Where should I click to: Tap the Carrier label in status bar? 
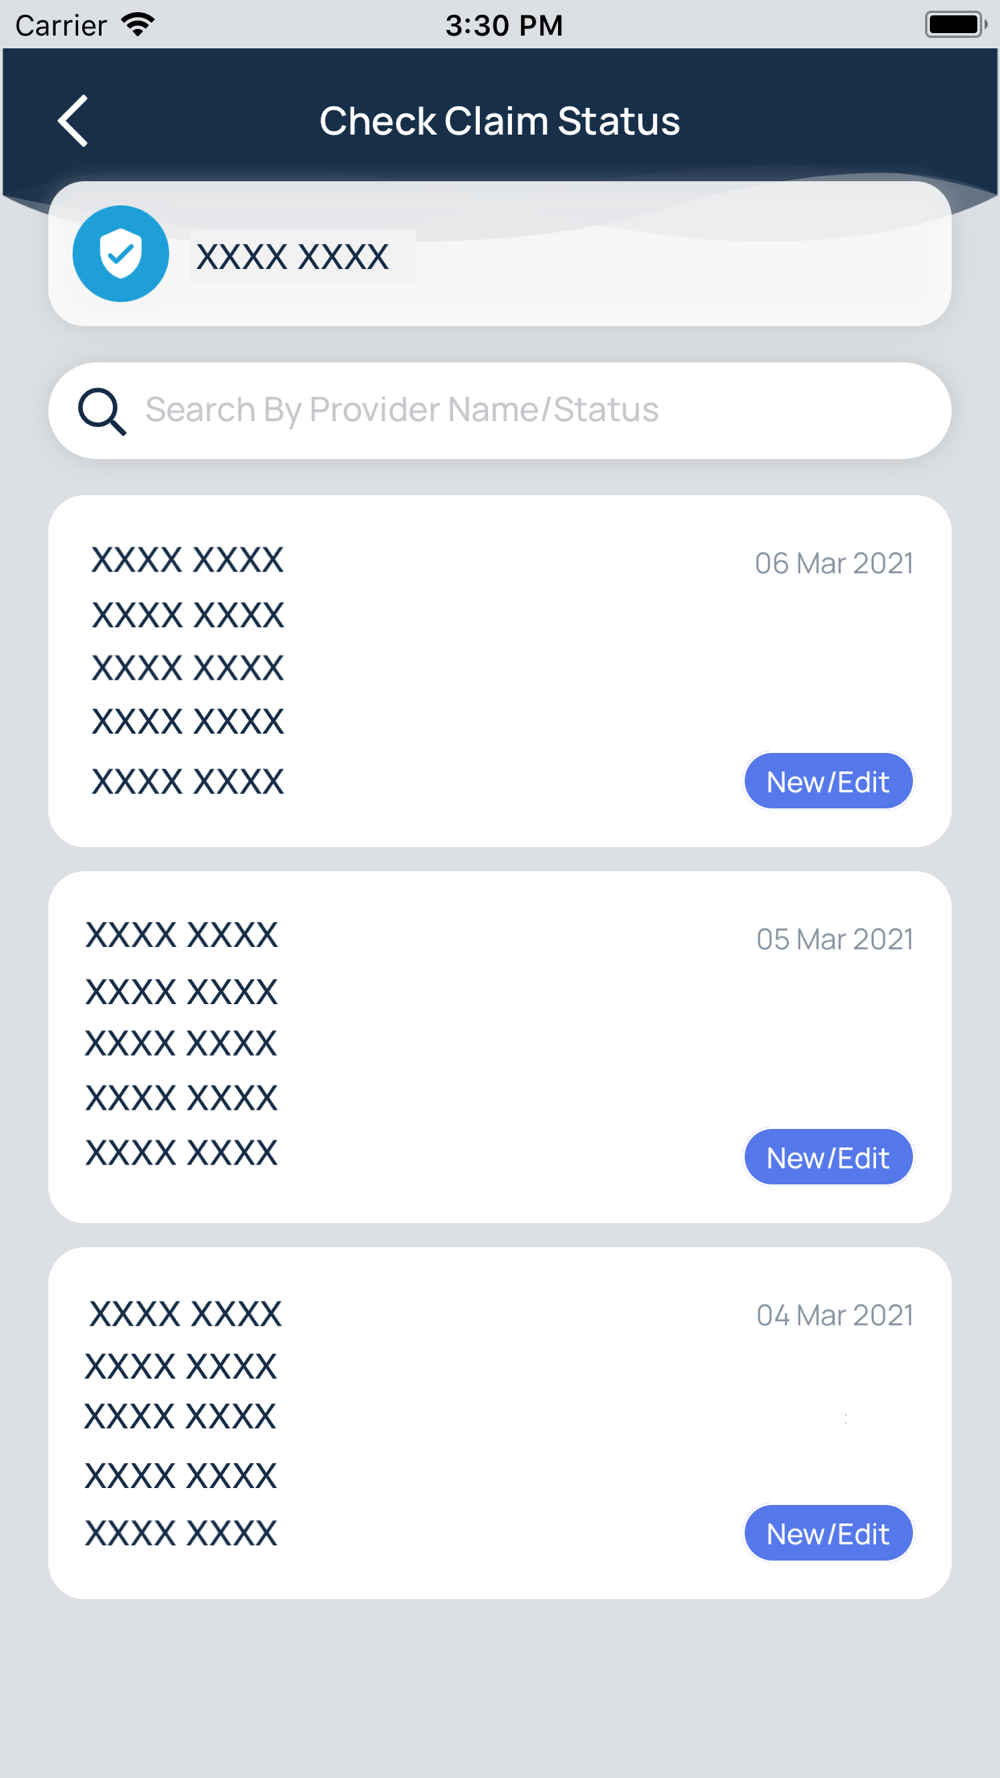[x=61, y=25]
